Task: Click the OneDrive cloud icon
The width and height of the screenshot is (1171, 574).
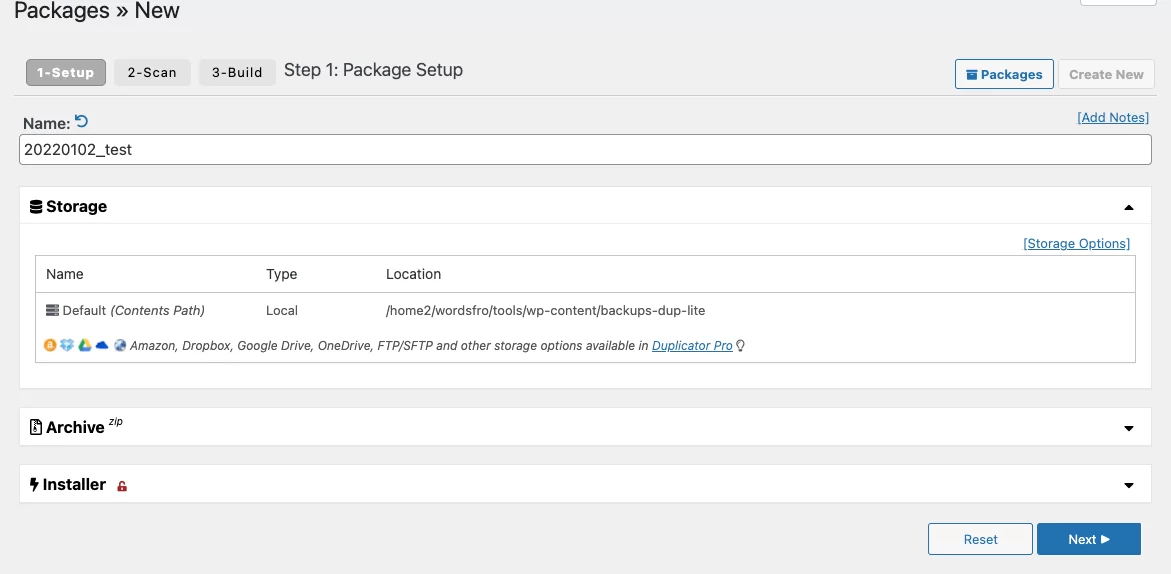Action: tap(102, 345)
